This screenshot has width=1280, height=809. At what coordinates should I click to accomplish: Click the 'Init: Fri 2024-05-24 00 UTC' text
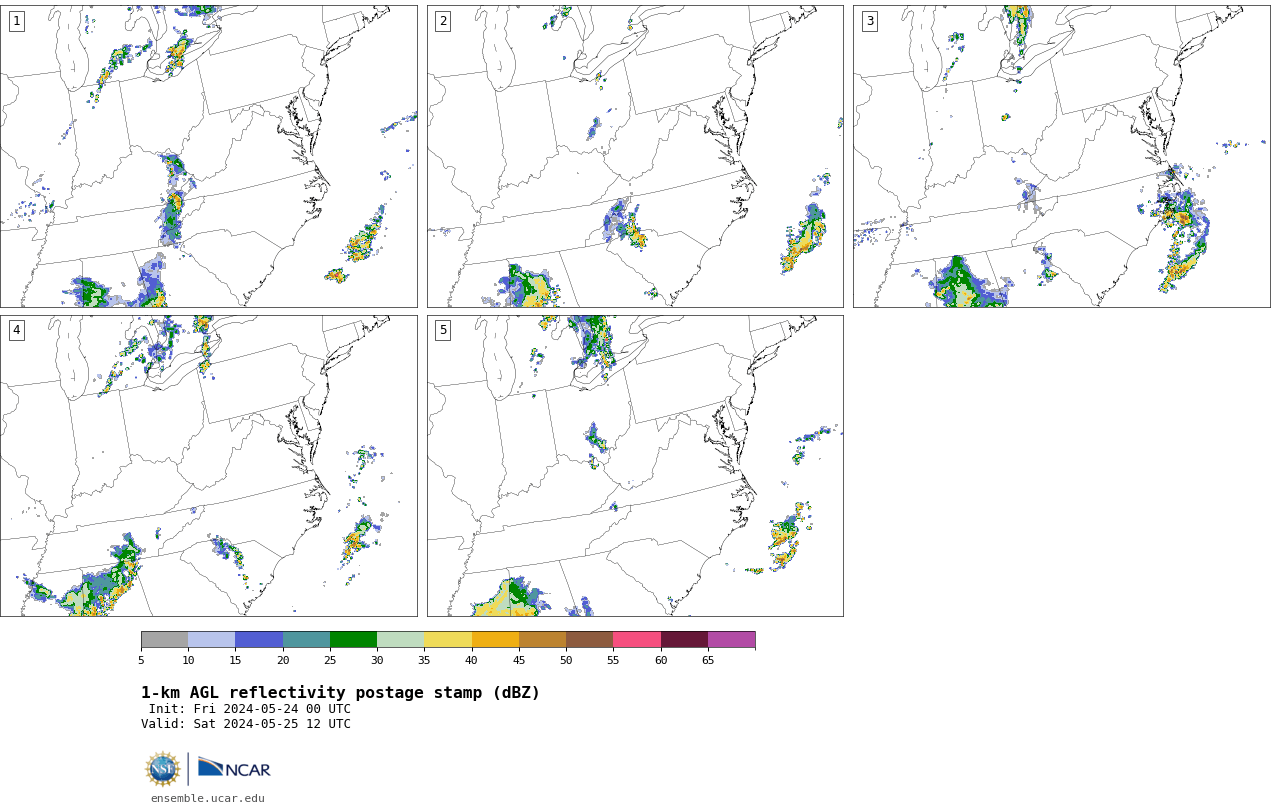(250, 709)
